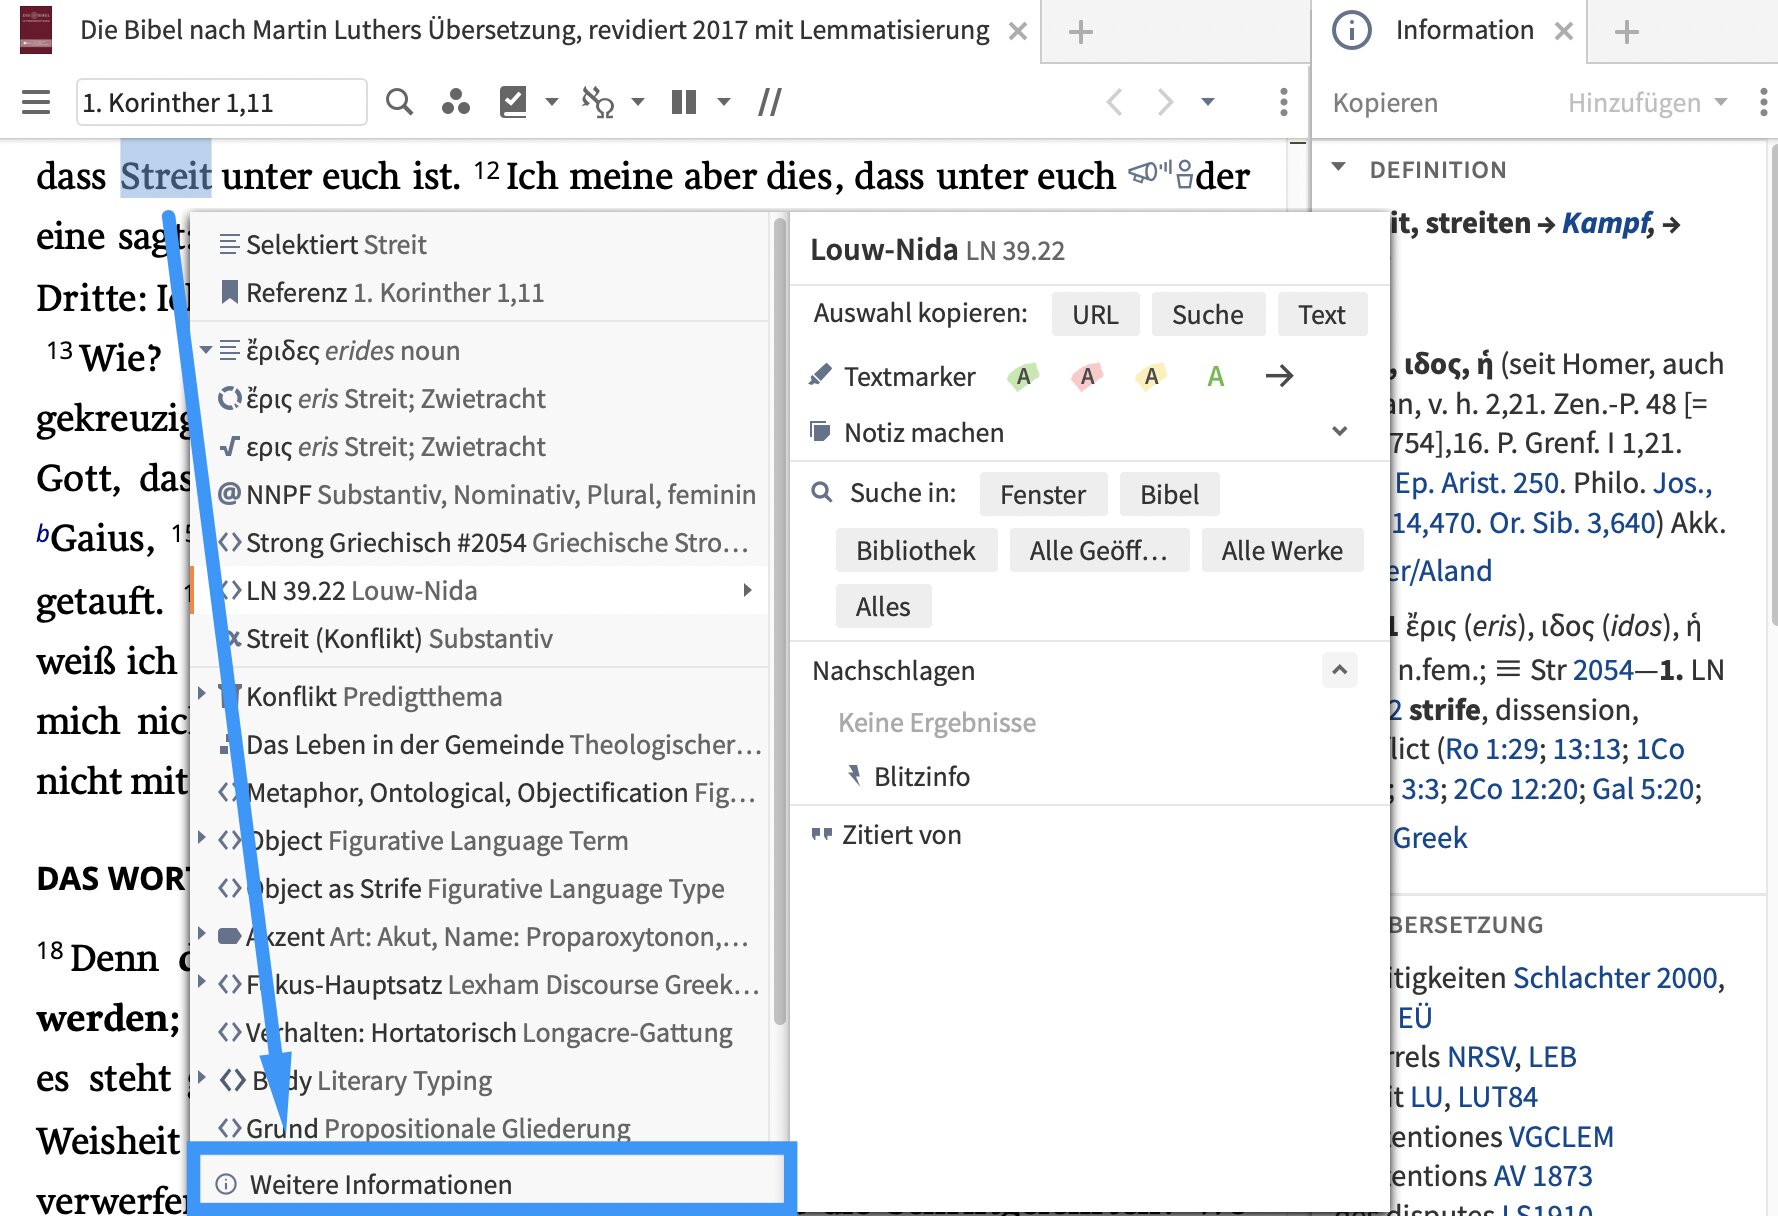Open the navigation history dropdown arrow
Image resolution: width=1778 pixels, height=1216 pixels.
(x=1208, y=102)
